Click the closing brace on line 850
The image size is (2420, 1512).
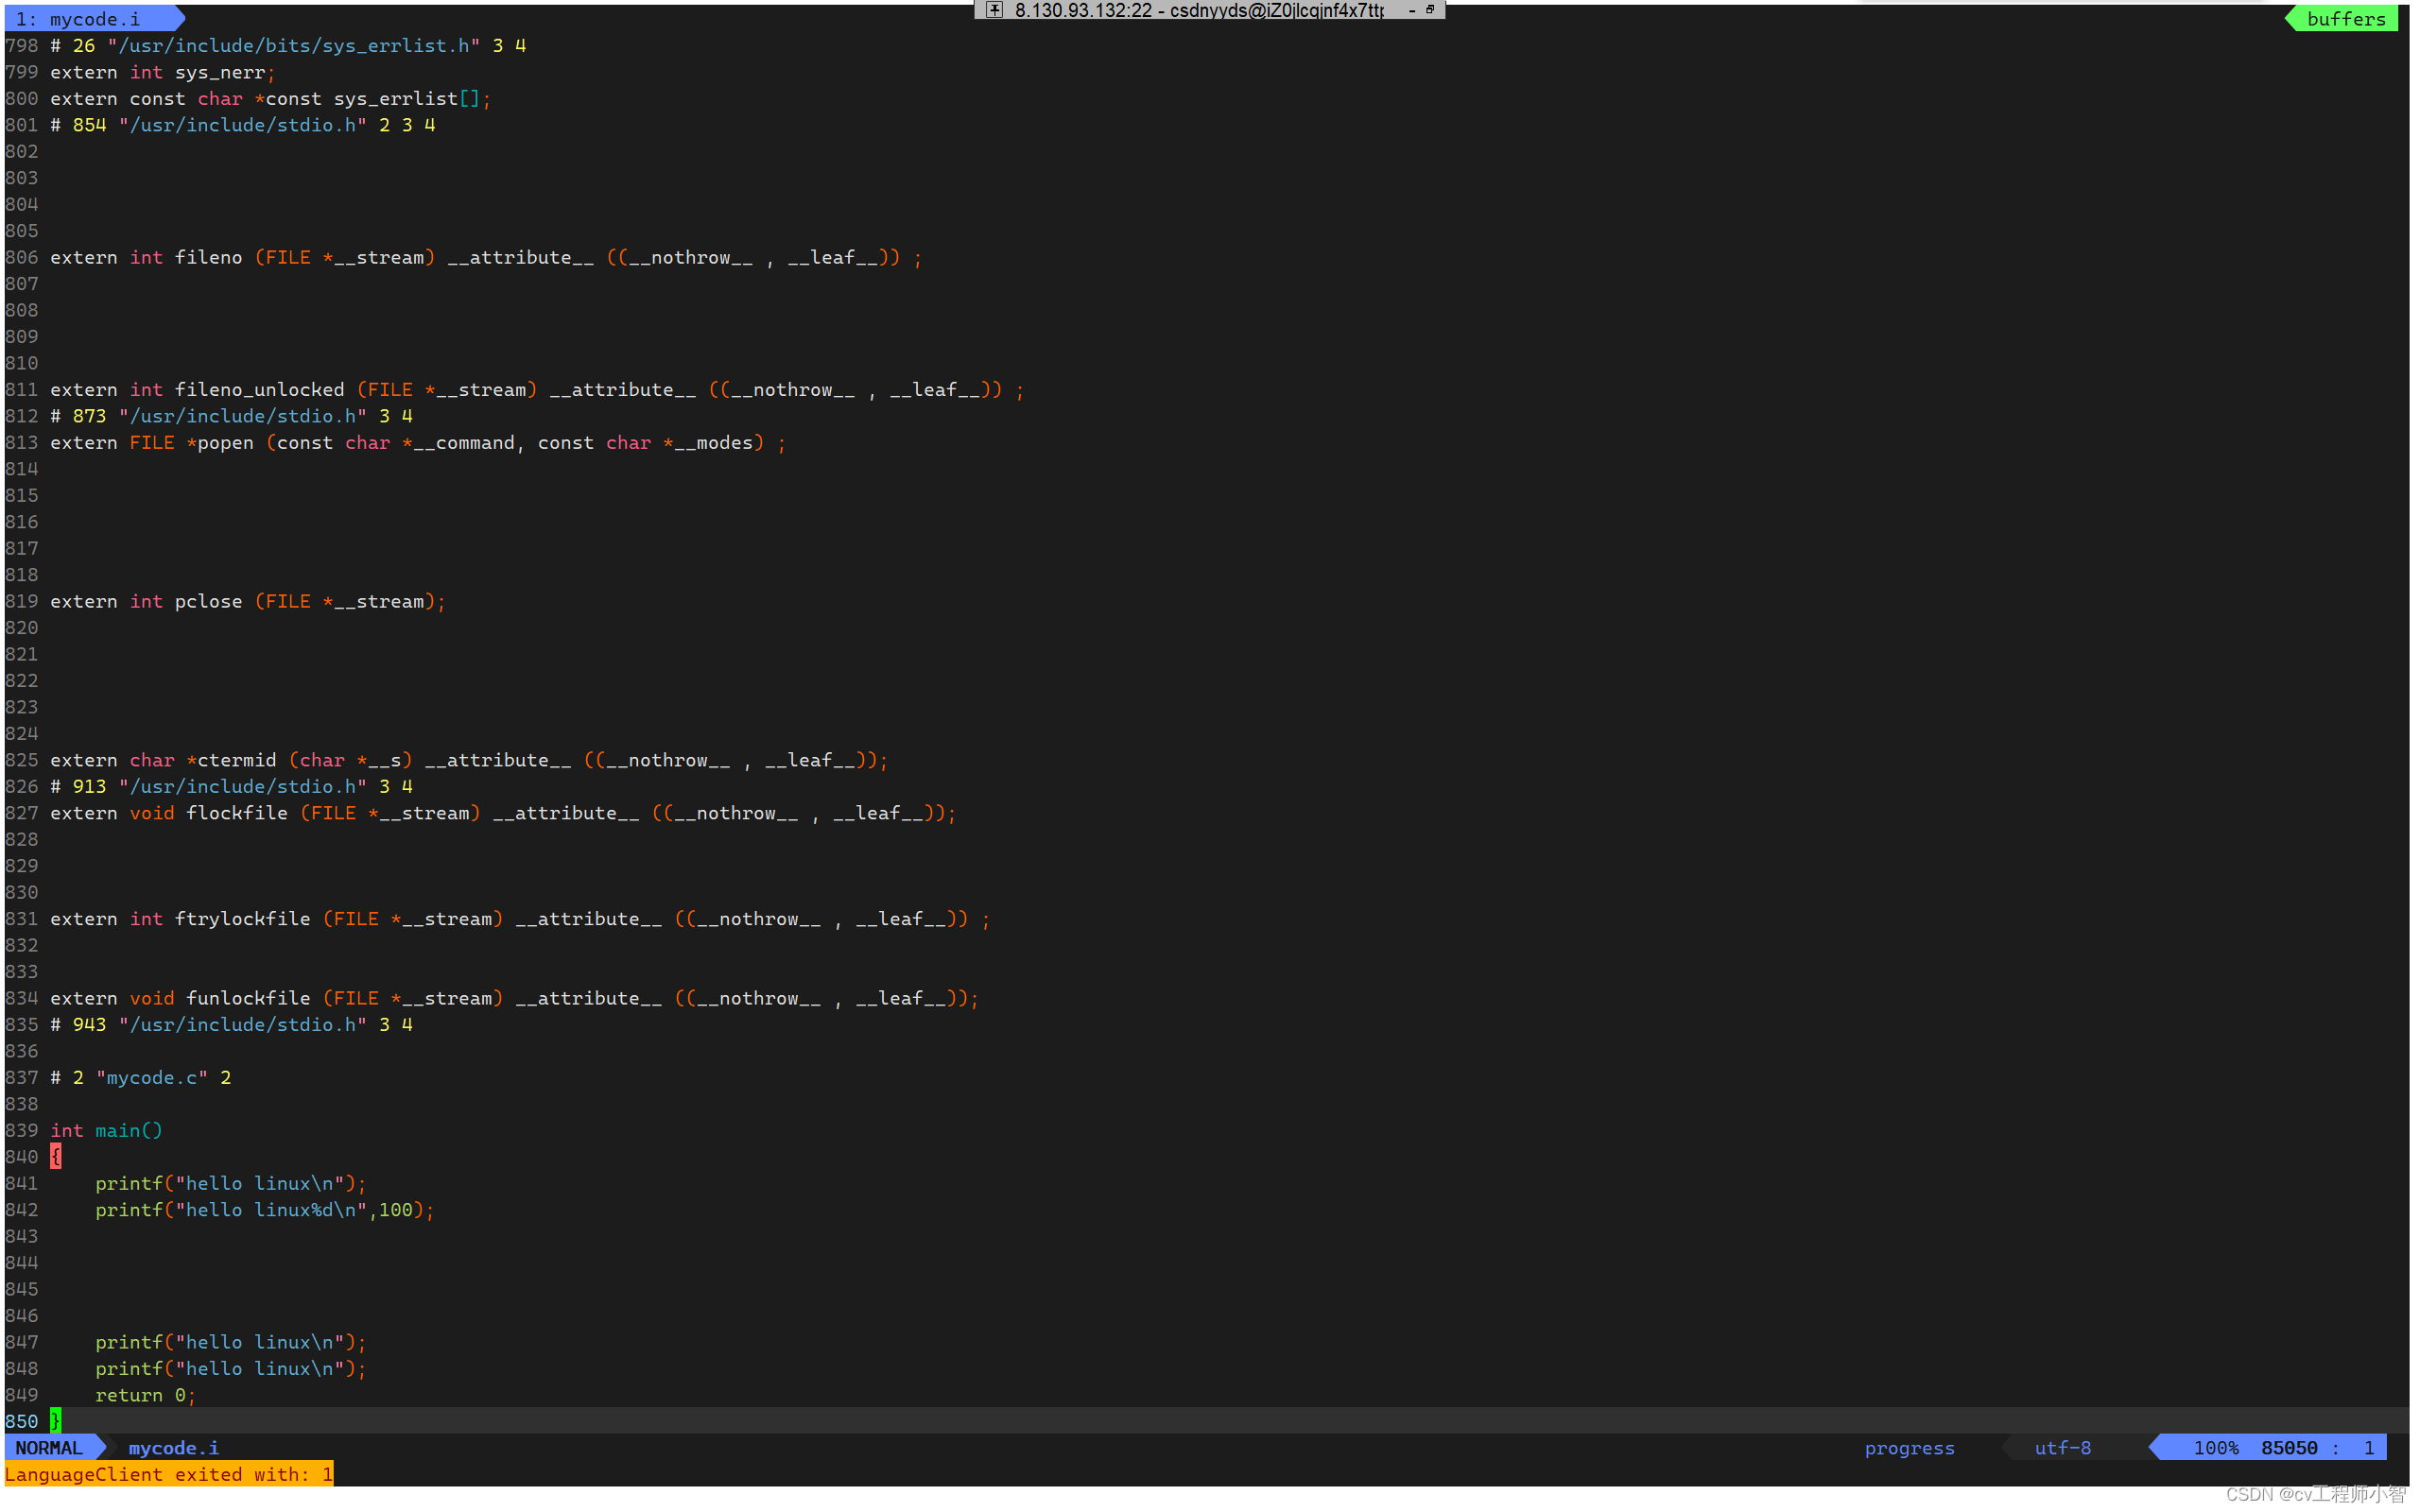(56, 1421)
